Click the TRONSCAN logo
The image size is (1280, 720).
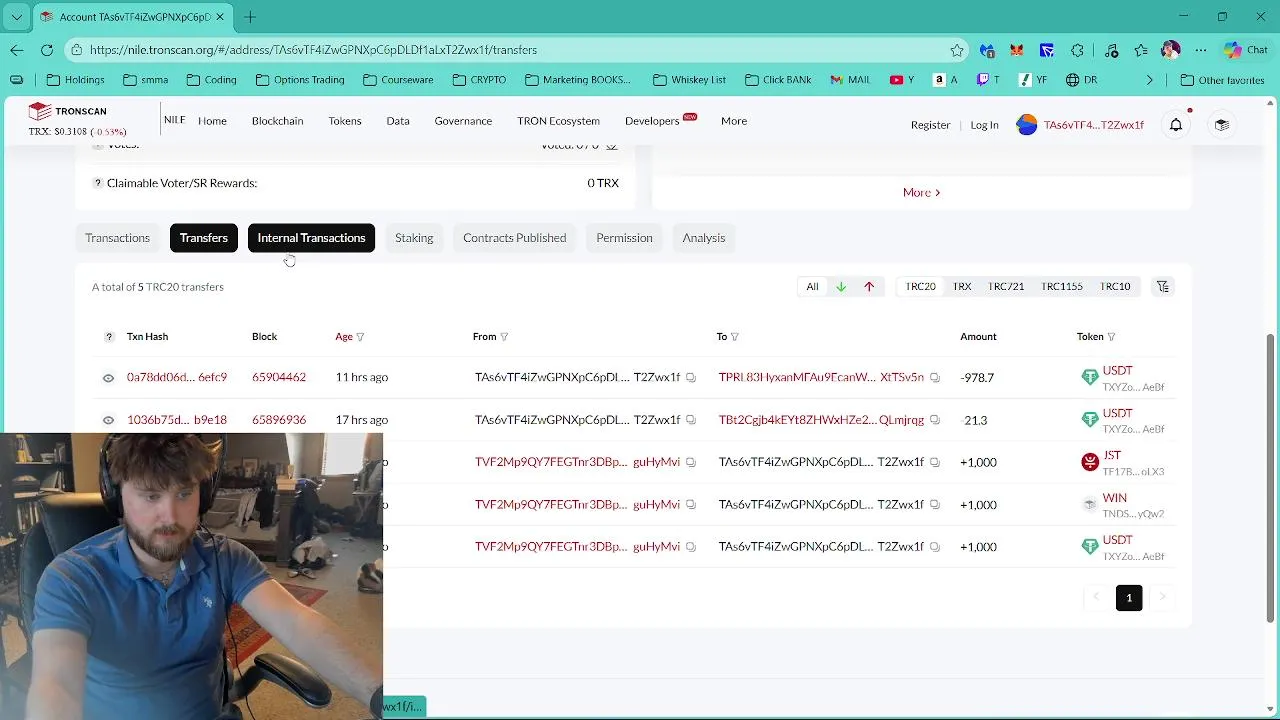pyautogui.click(x=68, y=111)
